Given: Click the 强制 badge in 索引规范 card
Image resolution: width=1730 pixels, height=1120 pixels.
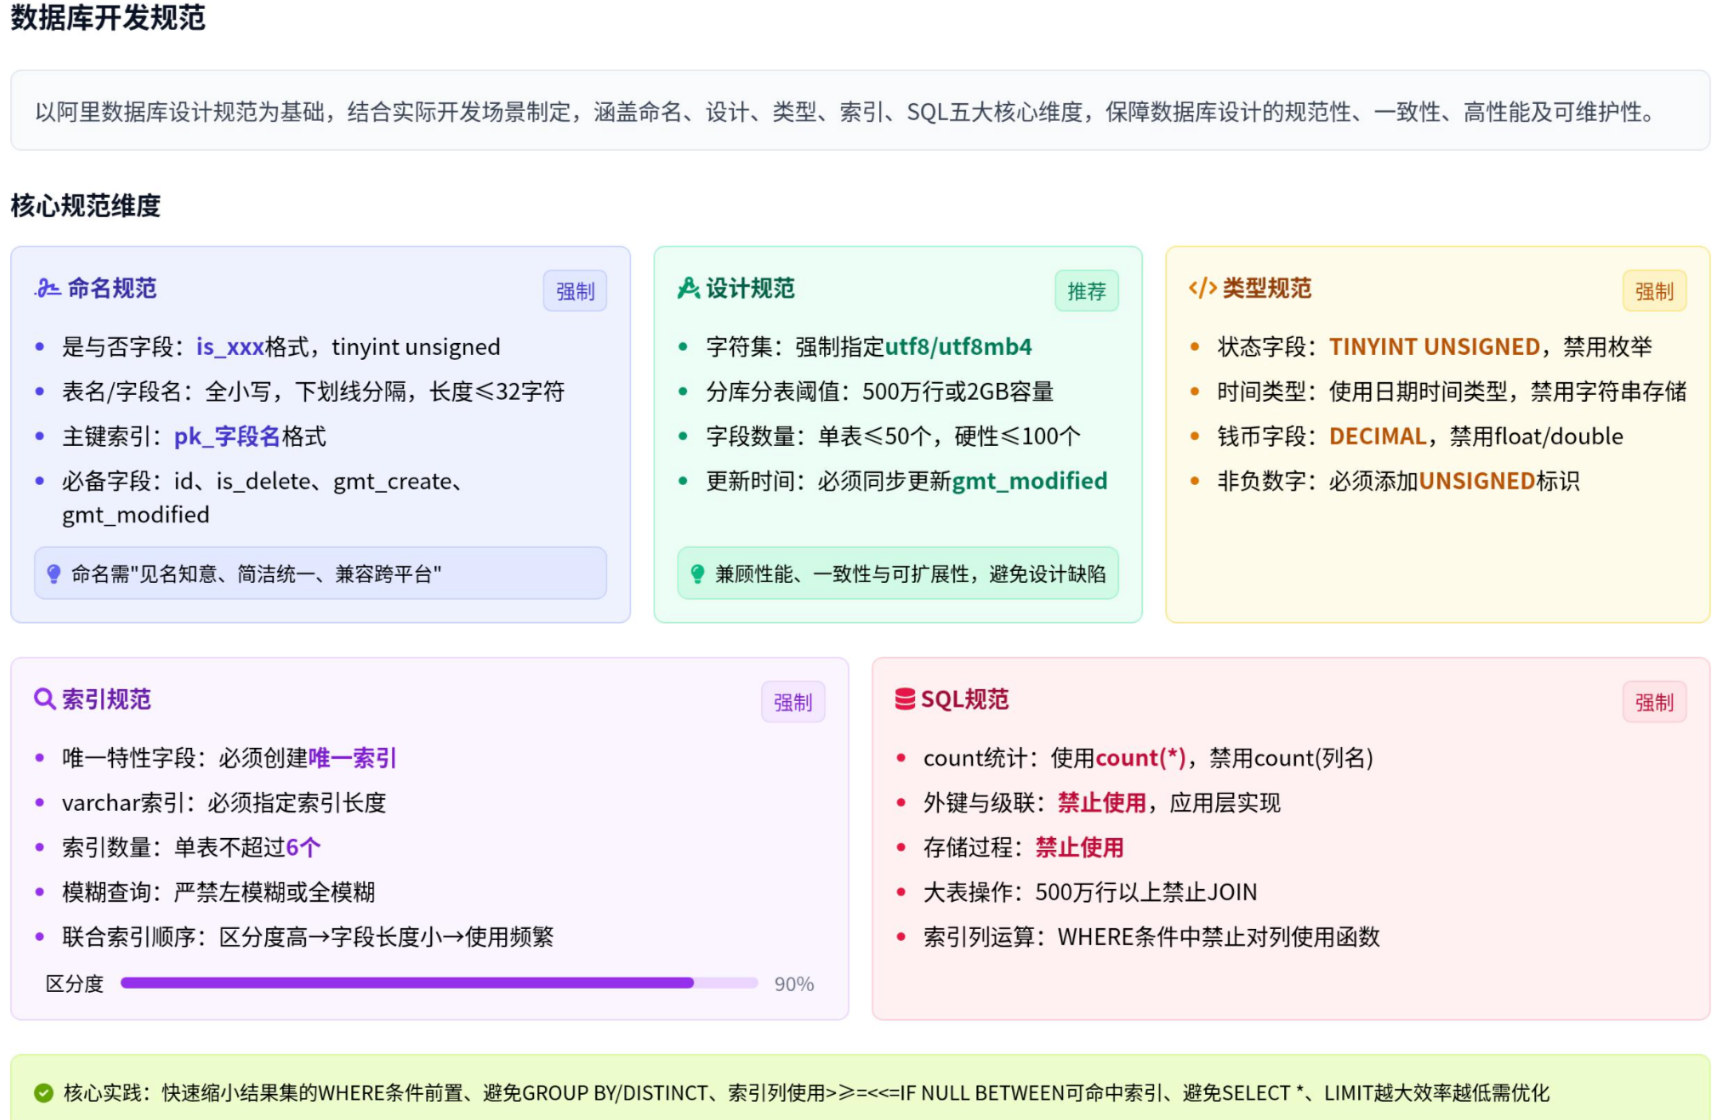Looking at the screenshot, I should (793, 702).
